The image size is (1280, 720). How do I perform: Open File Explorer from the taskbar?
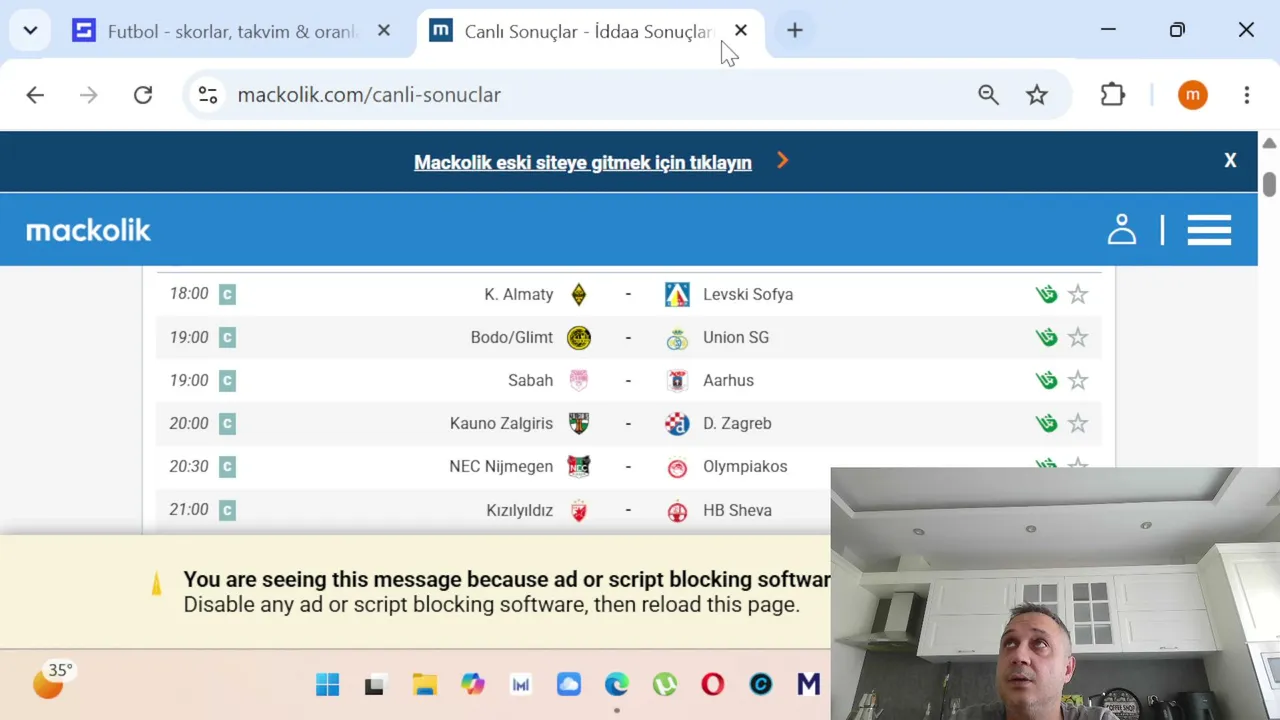(424, 685)
